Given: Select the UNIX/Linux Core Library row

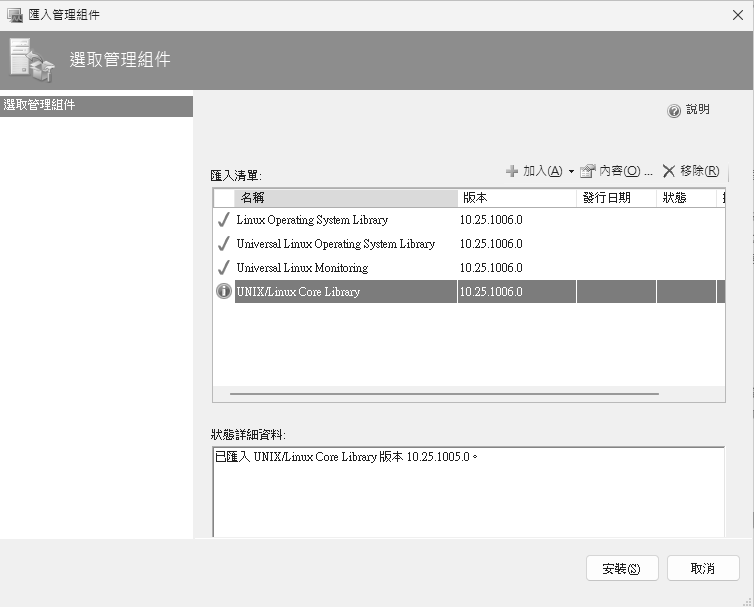Looking at the screenshot, I should click(x=469, y=291).
